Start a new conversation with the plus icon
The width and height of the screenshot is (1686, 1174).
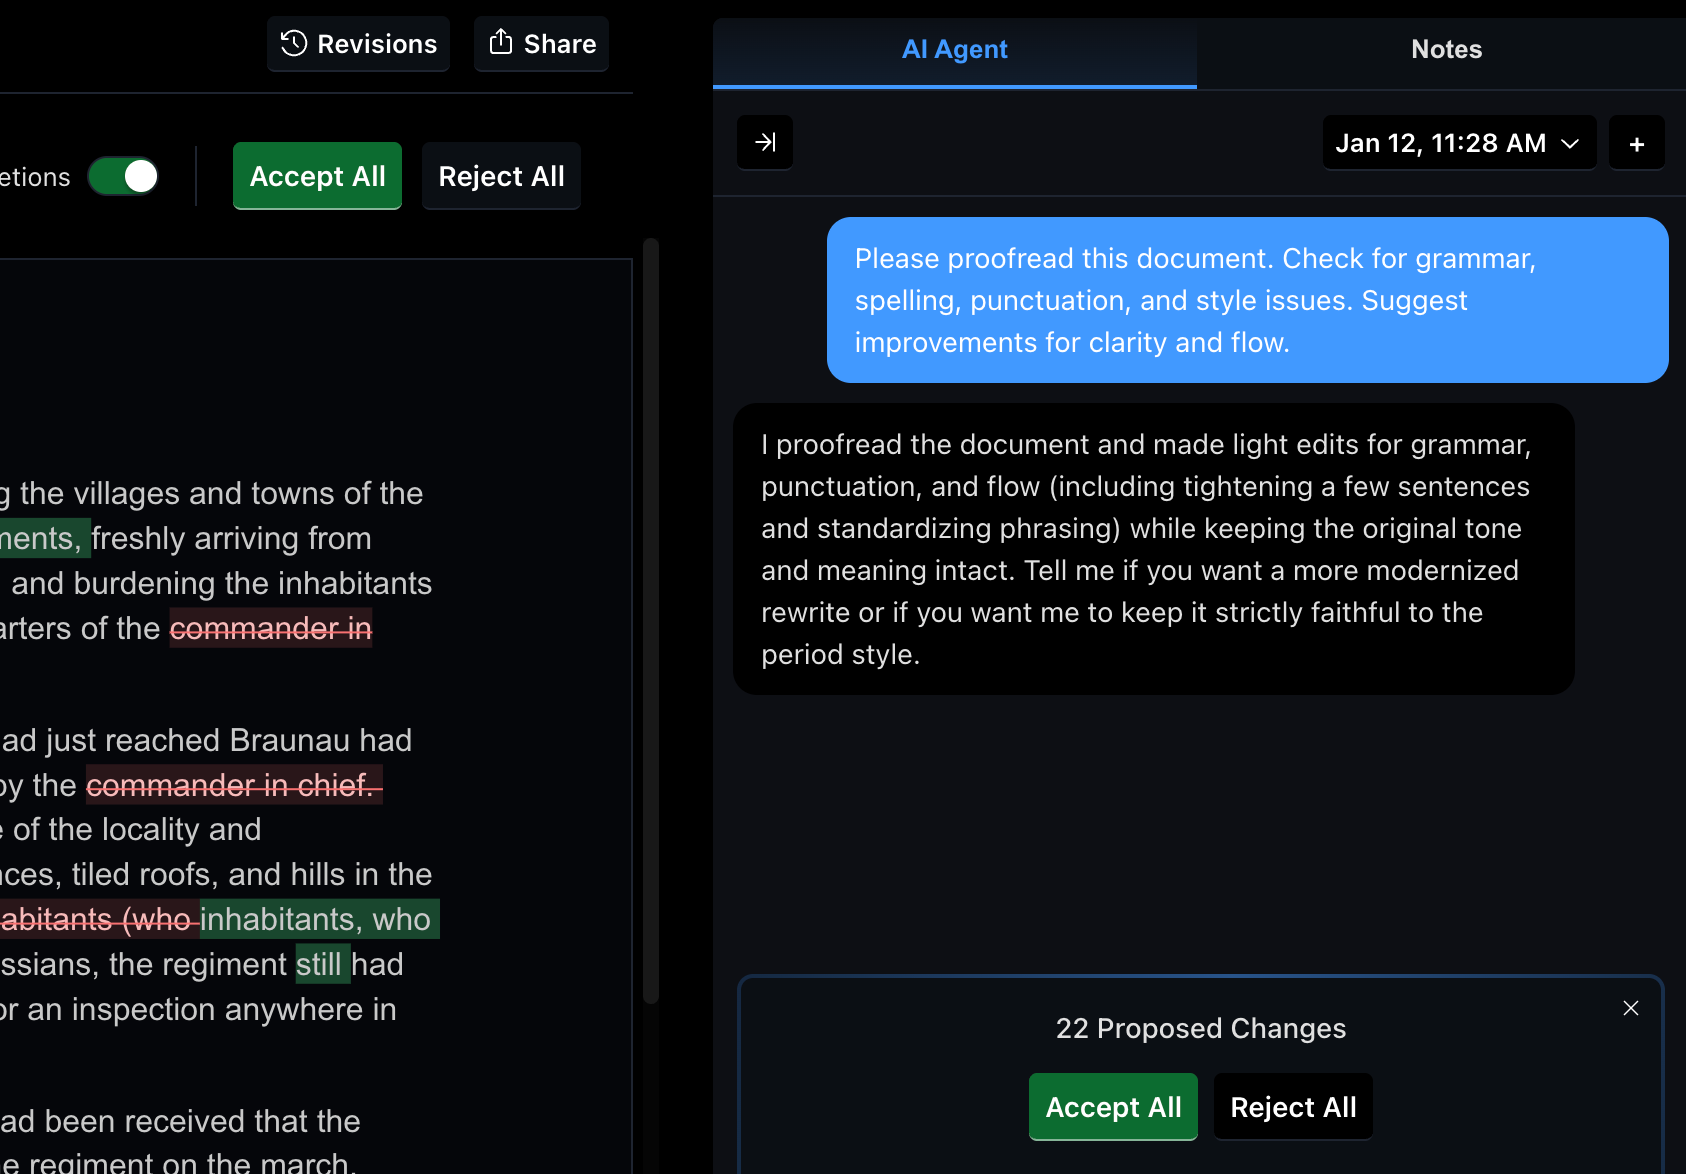1637,142
